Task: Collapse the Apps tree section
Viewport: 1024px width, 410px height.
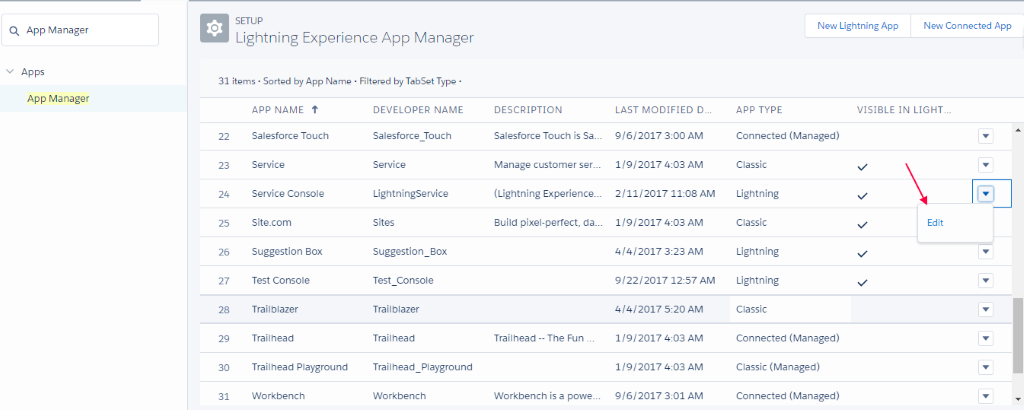Action: coord(10,72)
